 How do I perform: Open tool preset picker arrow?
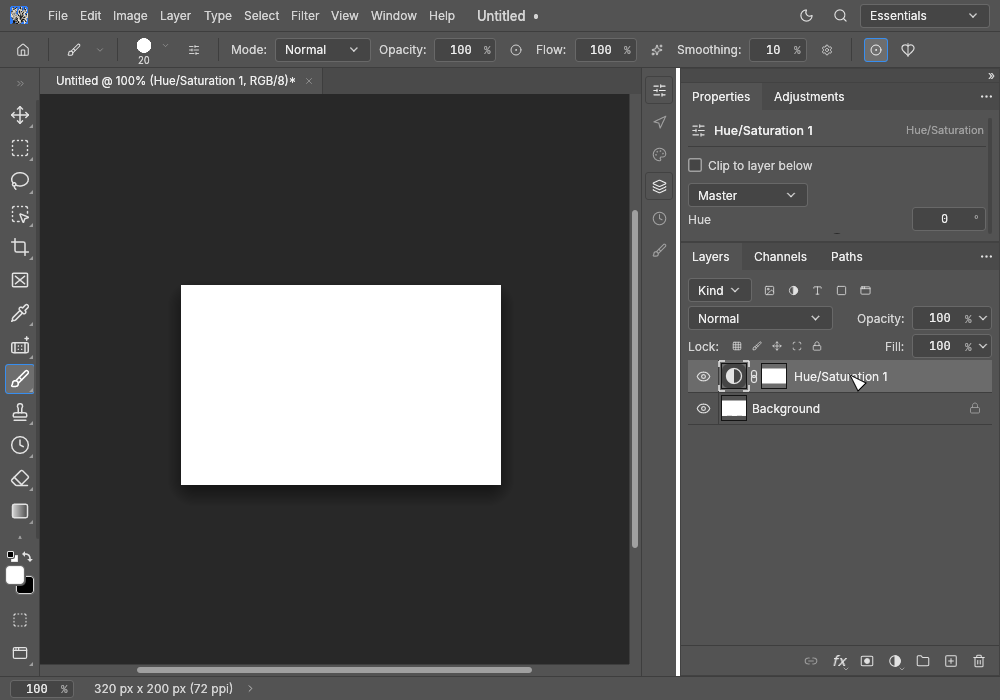99,50
